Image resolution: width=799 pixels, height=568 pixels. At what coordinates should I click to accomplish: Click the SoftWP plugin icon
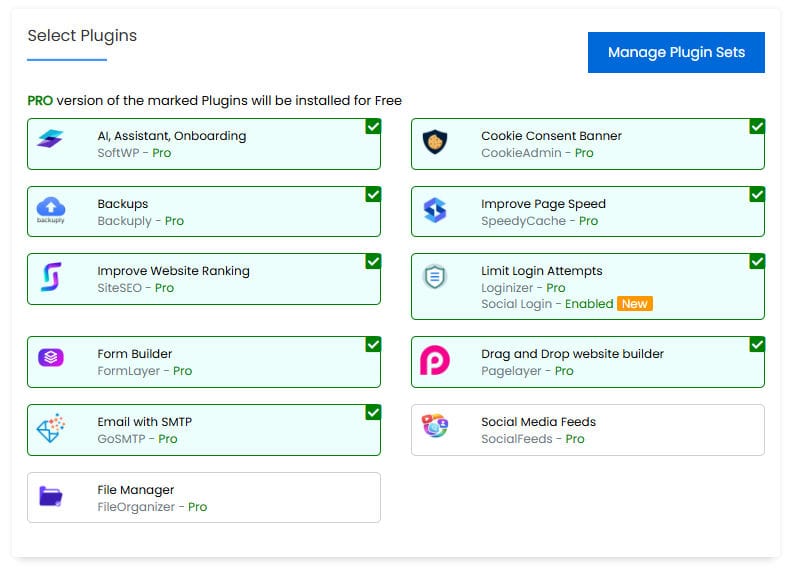click(50, 139)
